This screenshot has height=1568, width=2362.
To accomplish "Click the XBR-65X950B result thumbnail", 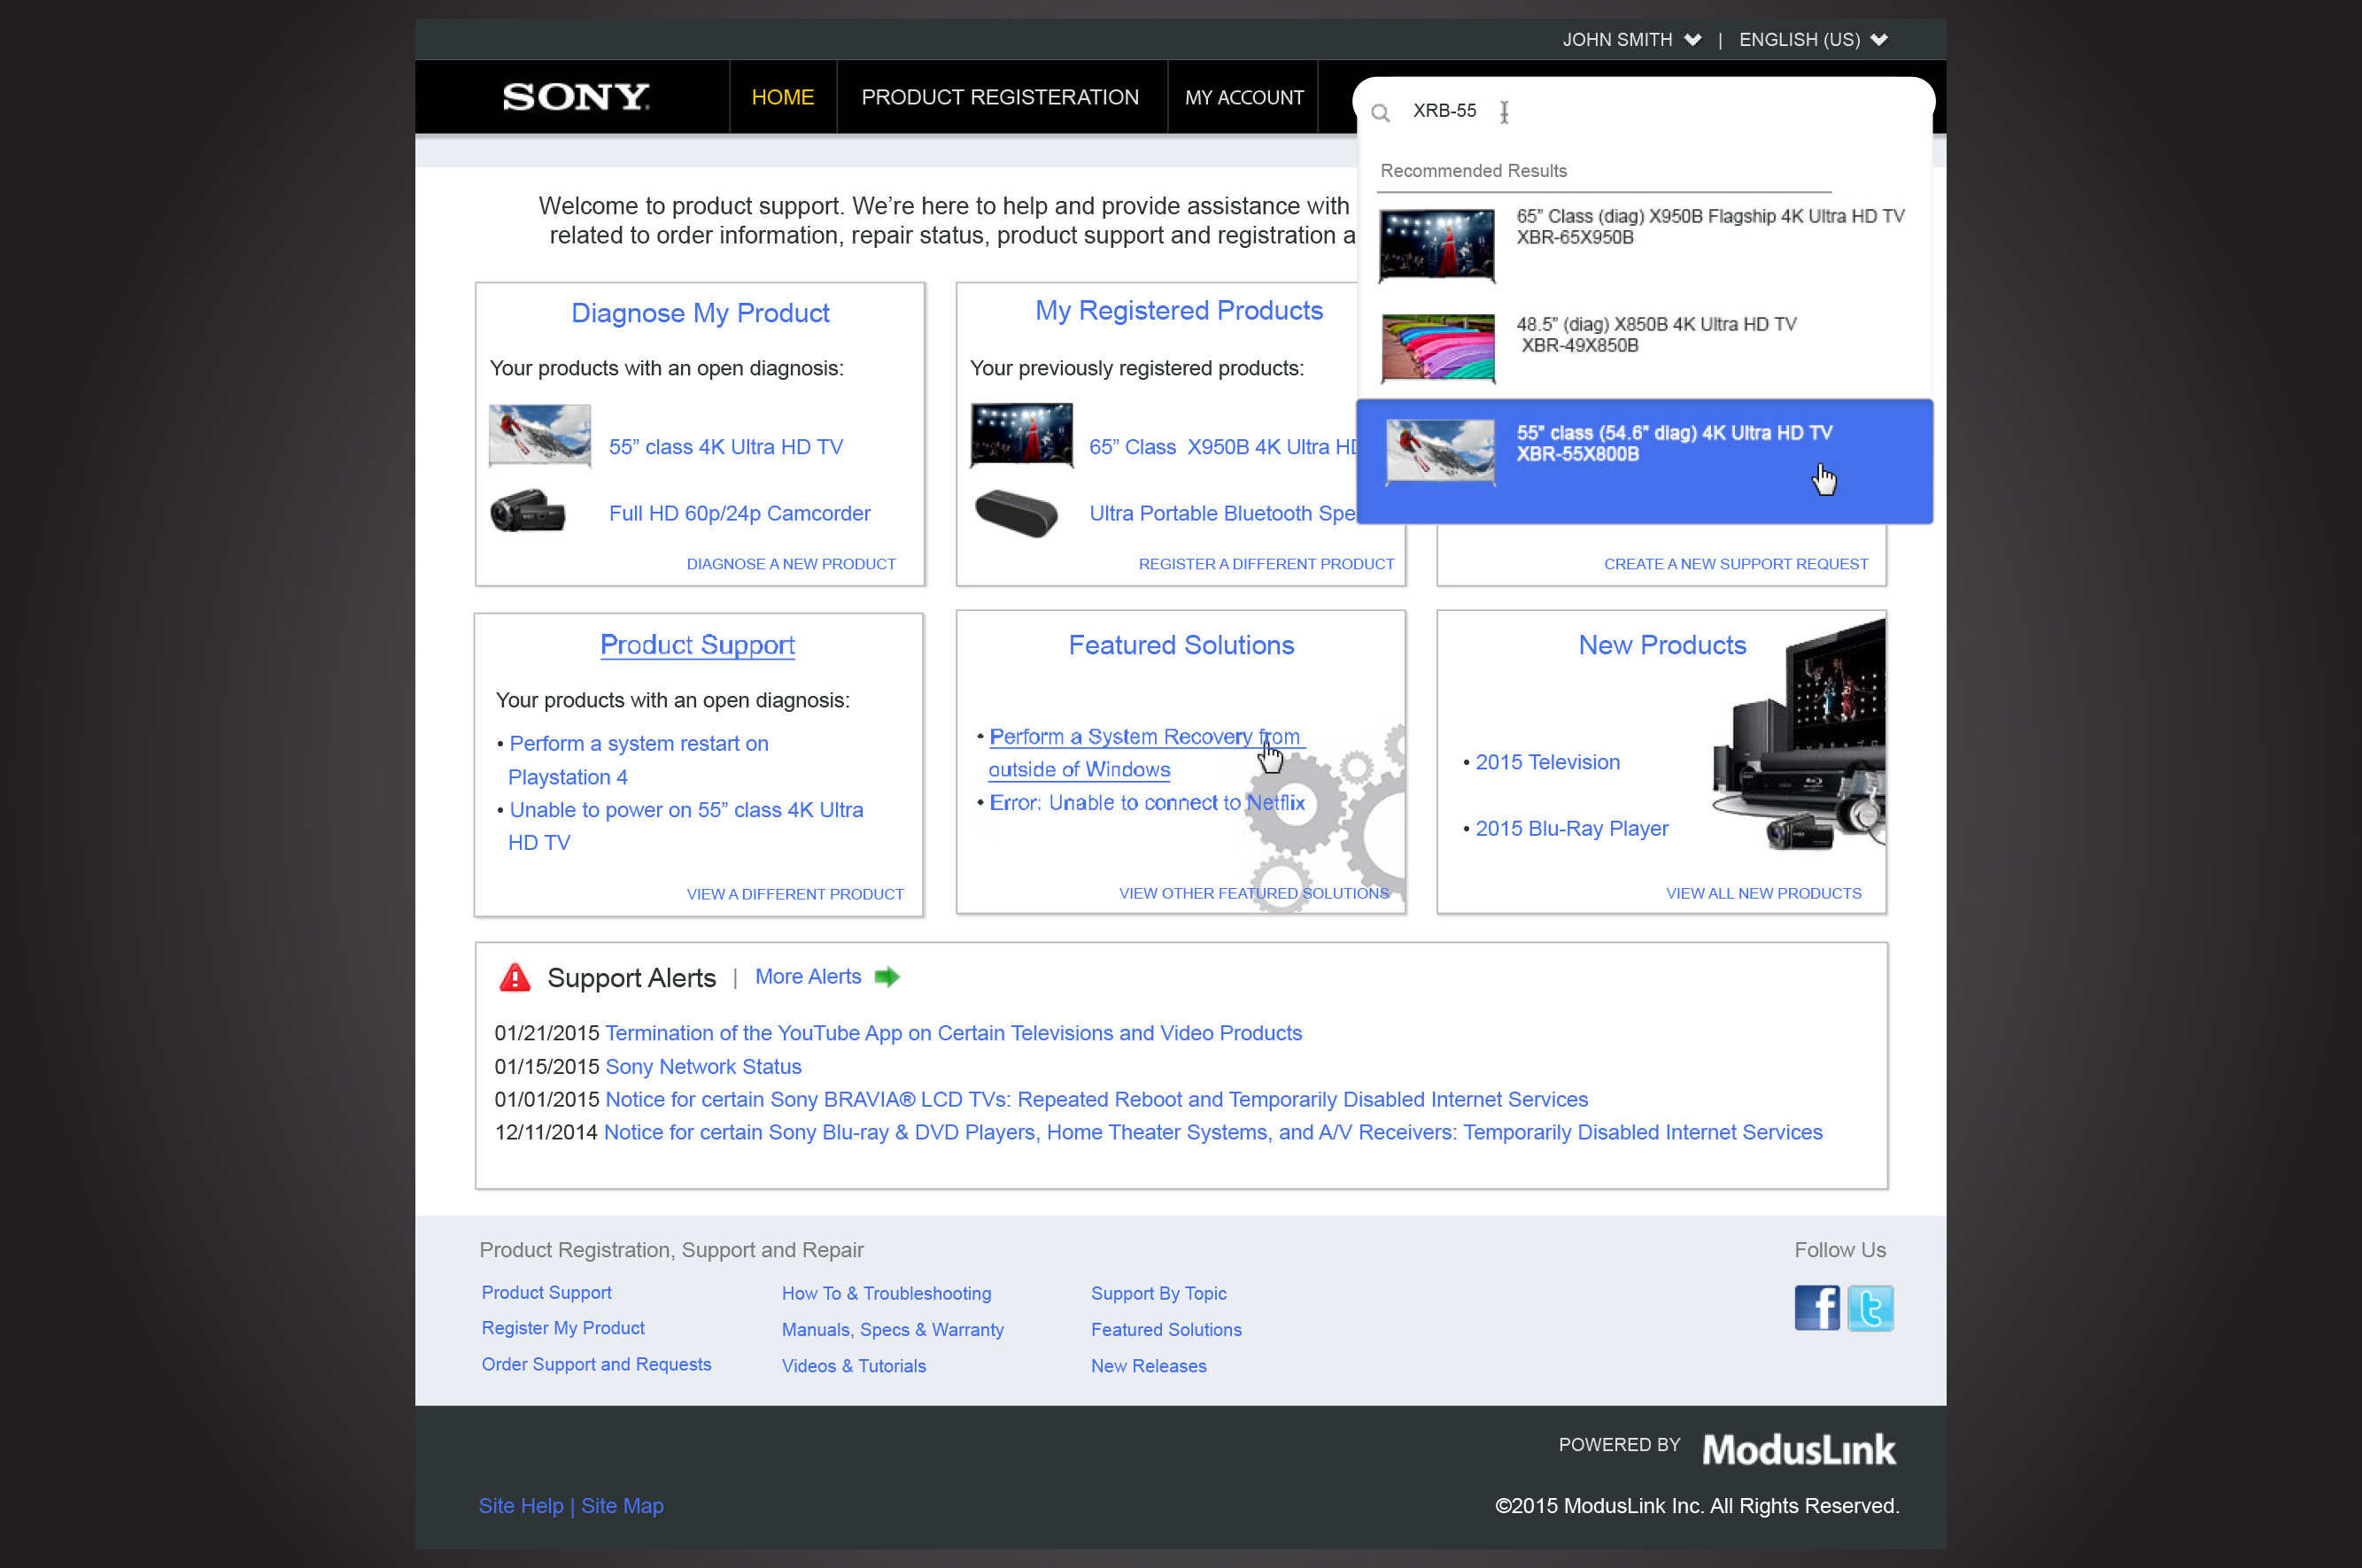I will coord(1437,245).
